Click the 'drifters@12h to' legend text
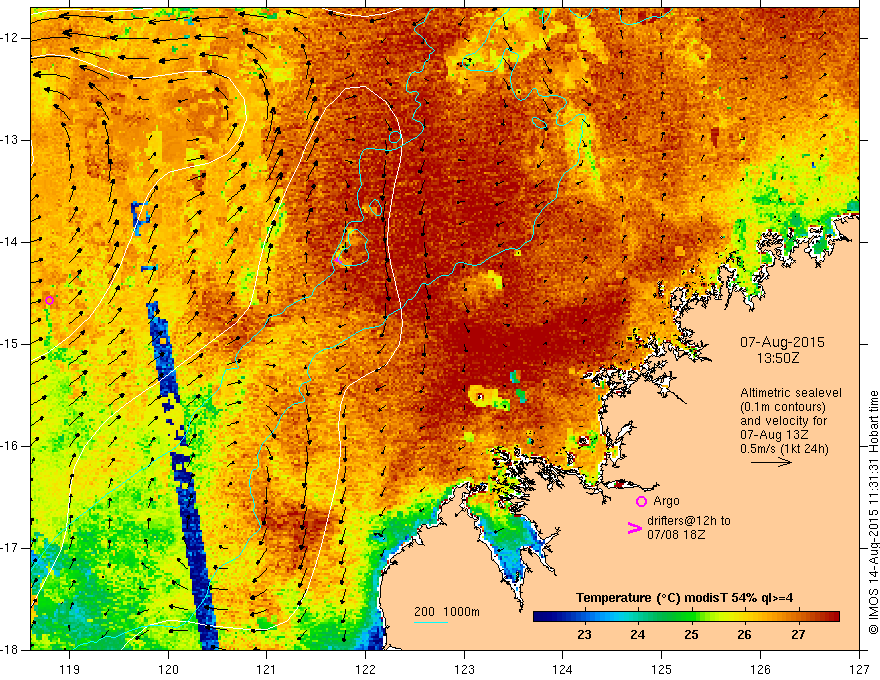 689,521
